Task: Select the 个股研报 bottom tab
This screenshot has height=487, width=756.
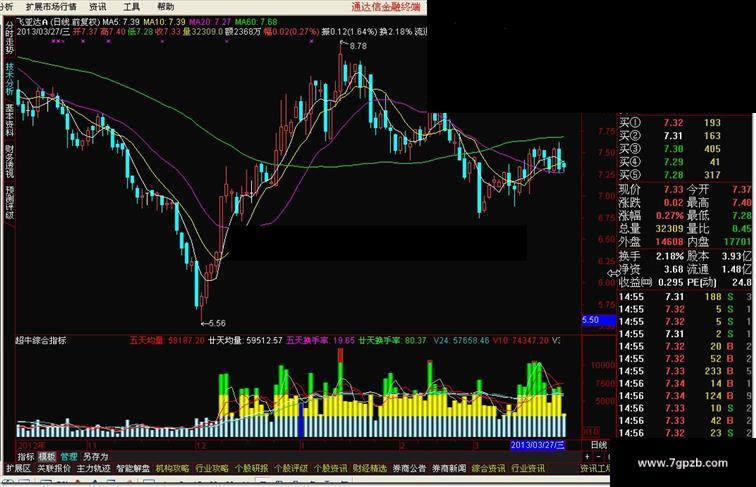Action: 251,468
